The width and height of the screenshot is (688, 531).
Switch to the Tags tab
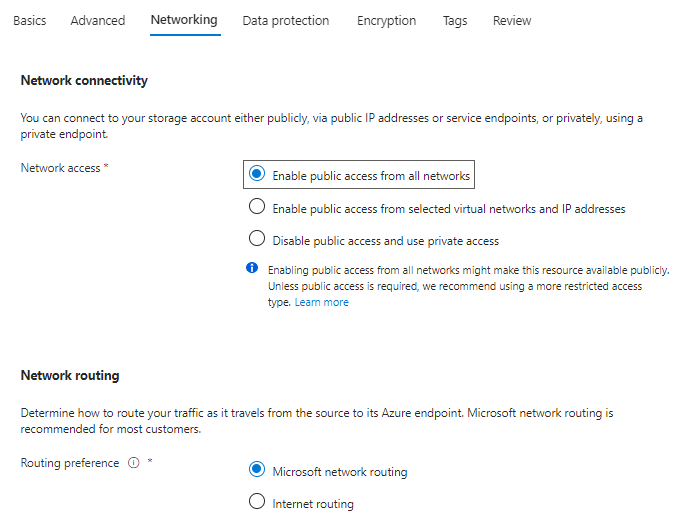point(455,21)
